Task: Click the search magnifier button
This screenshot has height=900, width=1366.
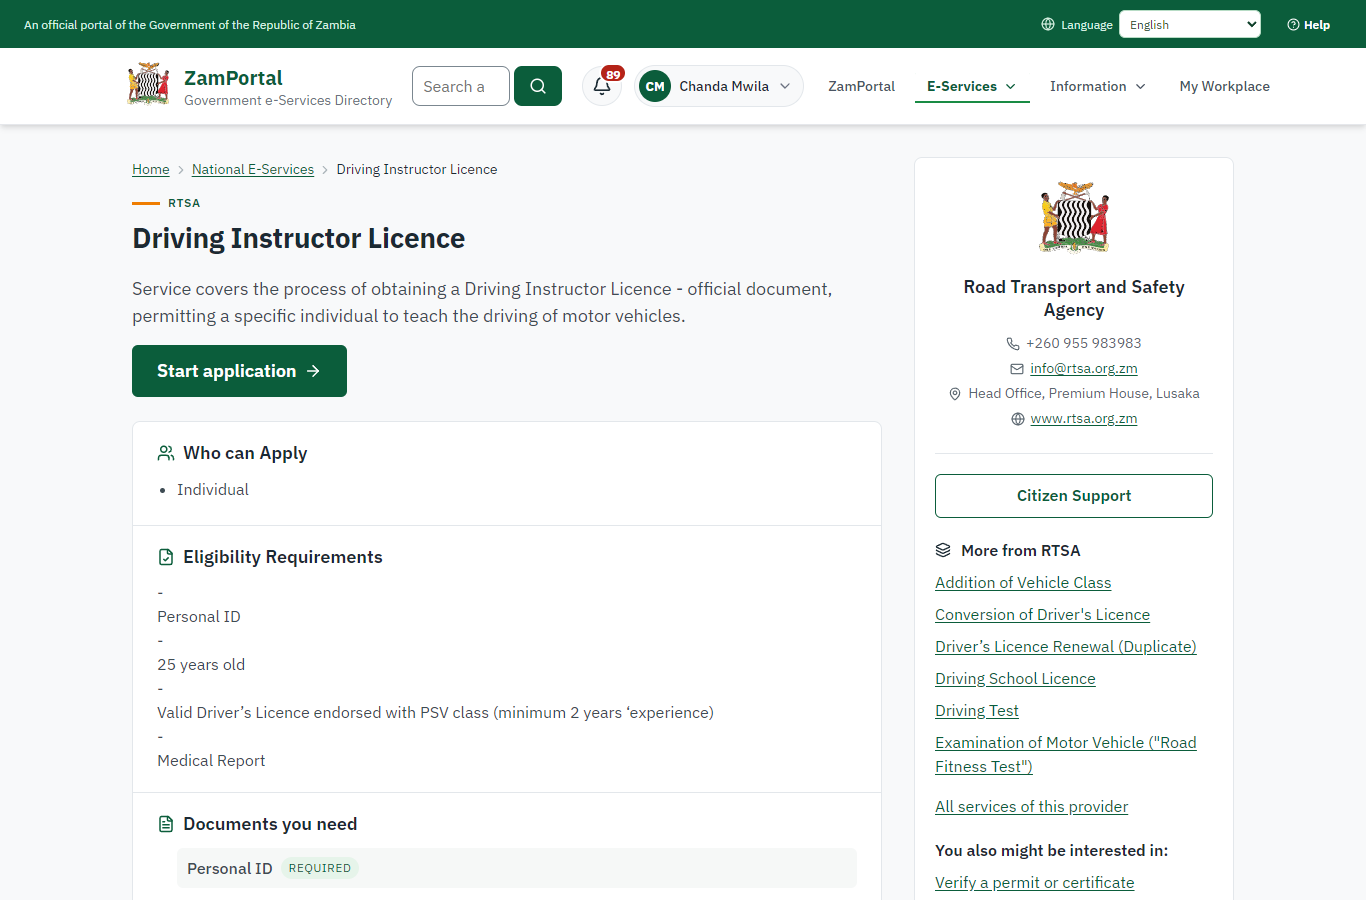Action: pos(538,86)
